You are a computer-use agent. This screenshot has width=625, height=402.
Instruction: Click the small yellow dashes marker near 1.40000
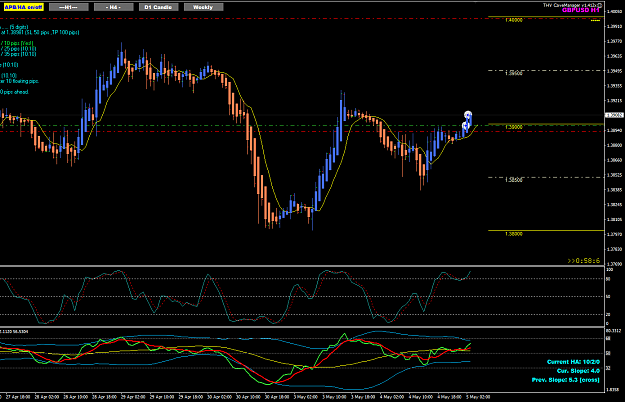pos(595,20)
